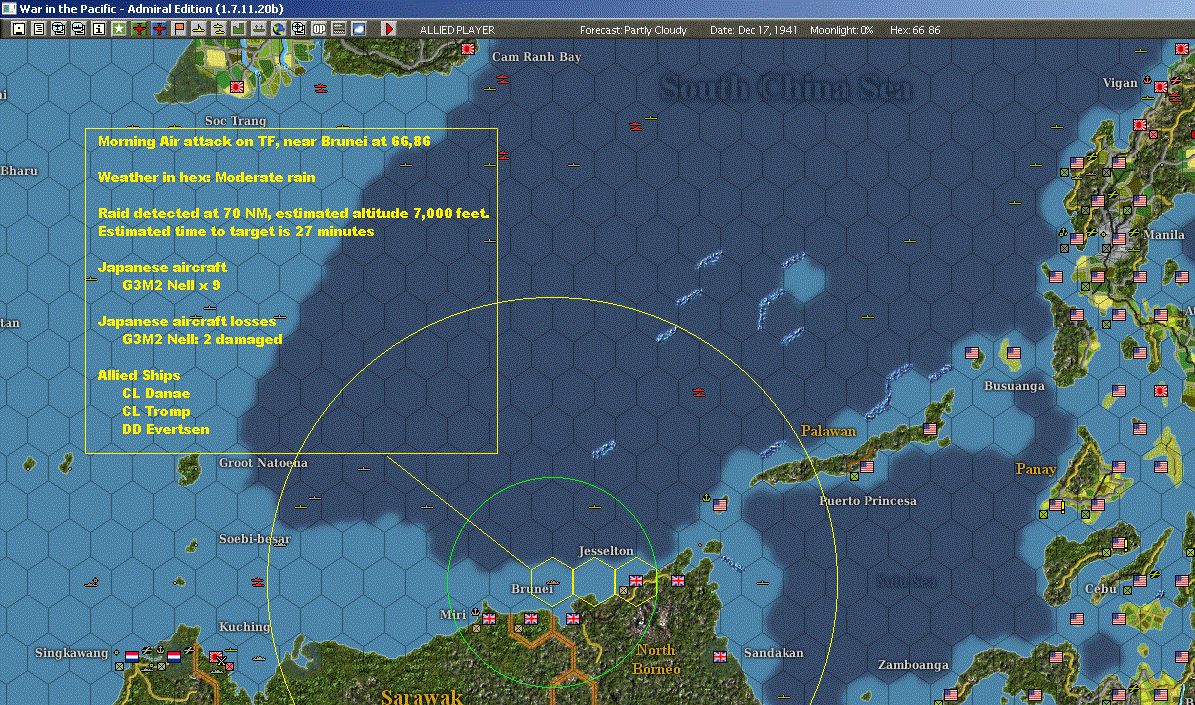This screenshot has width=1195, height=705.
Task: Open the globe toolbar icon
Action: coord(279,29)
